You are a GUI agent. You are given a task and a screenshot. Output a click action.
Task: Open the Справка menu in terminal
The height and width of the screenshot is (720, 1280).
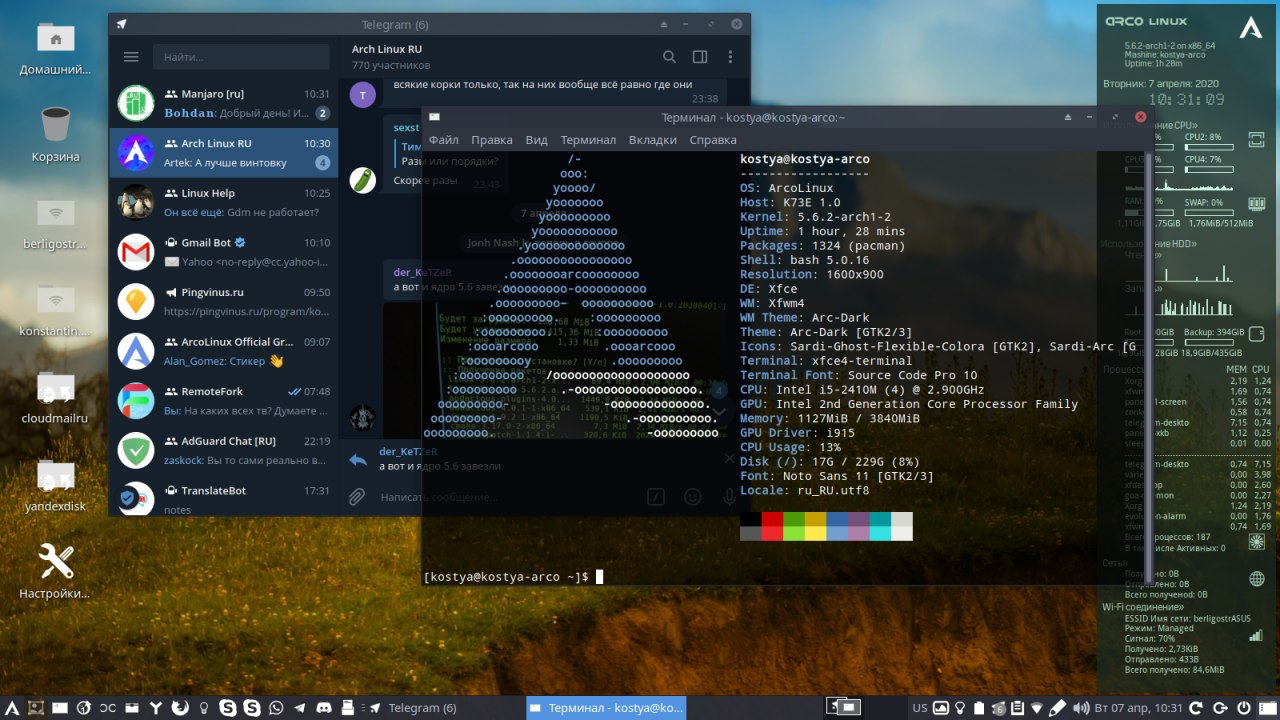click(x=712, y=140)
